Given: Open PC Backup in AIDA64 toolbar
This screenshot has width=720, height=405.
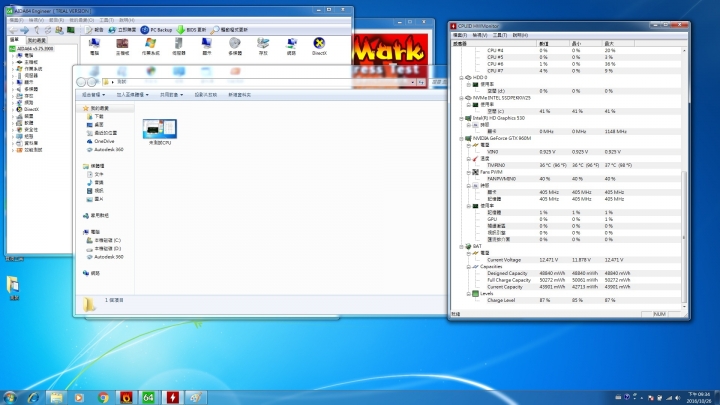Looking at the screenshot, I should (x=157, y=30).
